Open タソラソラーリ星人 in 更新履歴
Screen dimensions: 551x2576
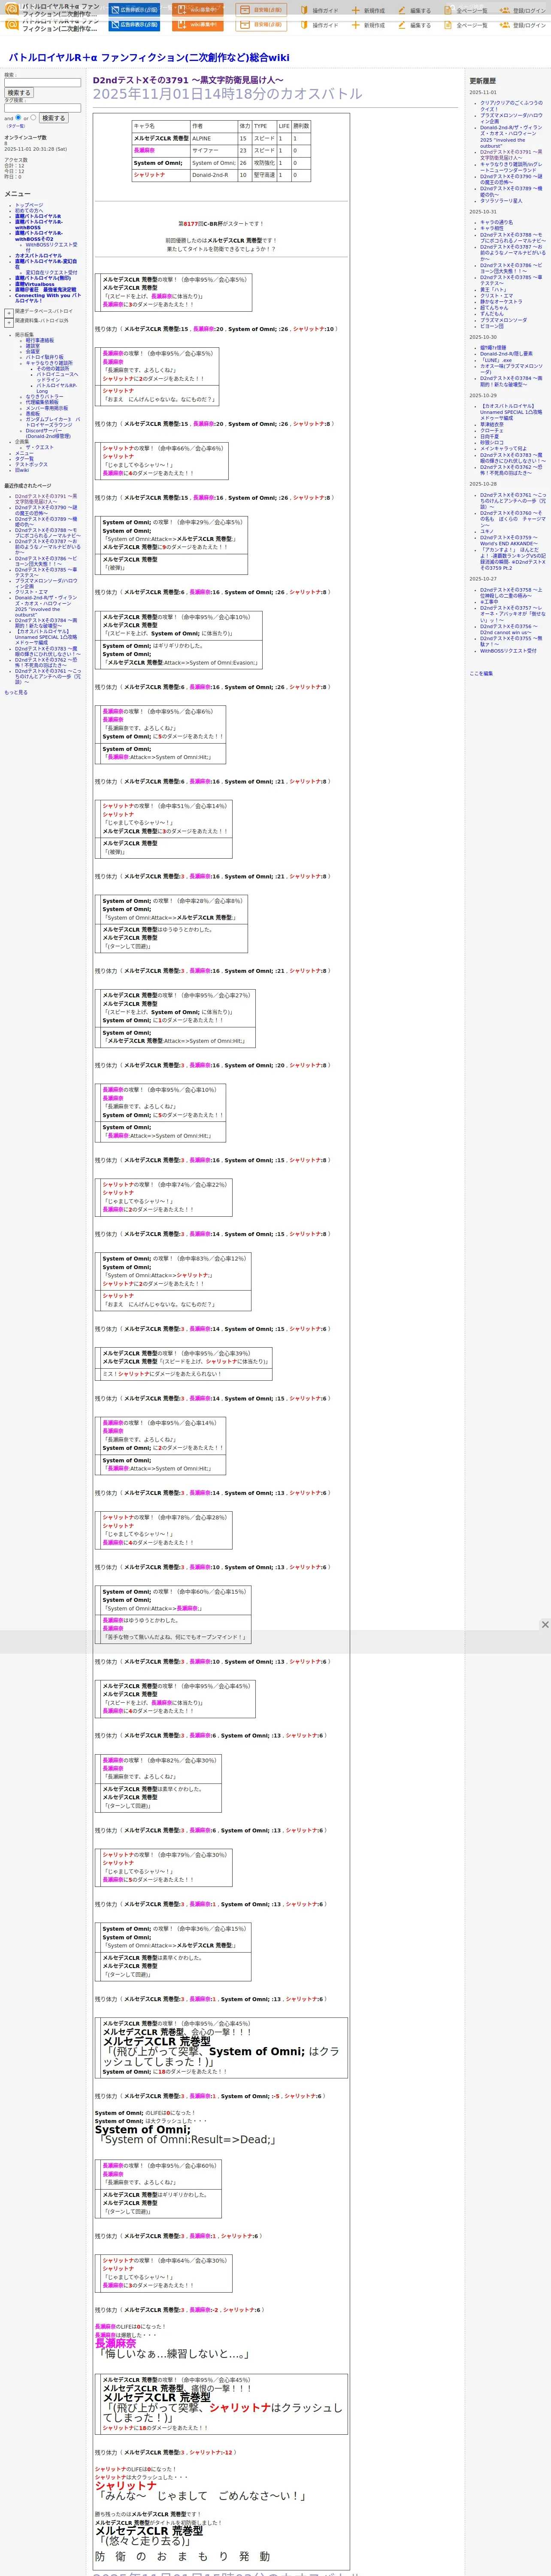pos(501,200)
